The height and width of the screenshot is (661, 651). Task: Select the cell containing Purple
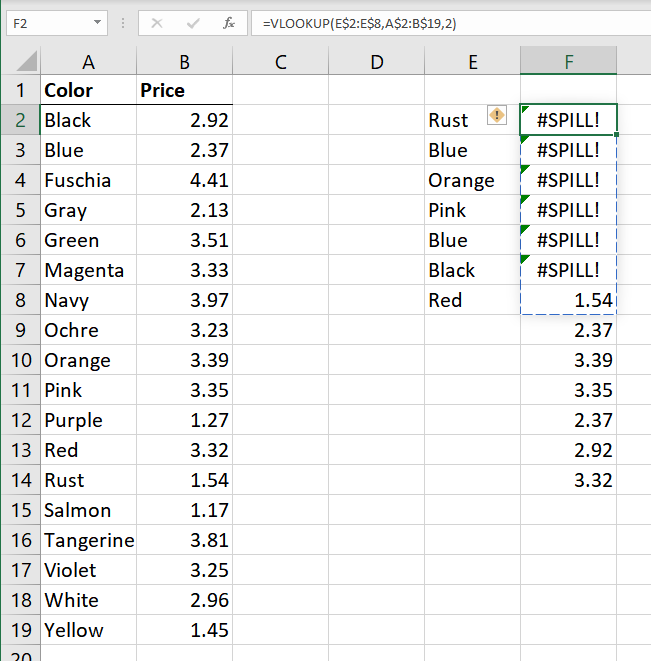click(89, 420)
